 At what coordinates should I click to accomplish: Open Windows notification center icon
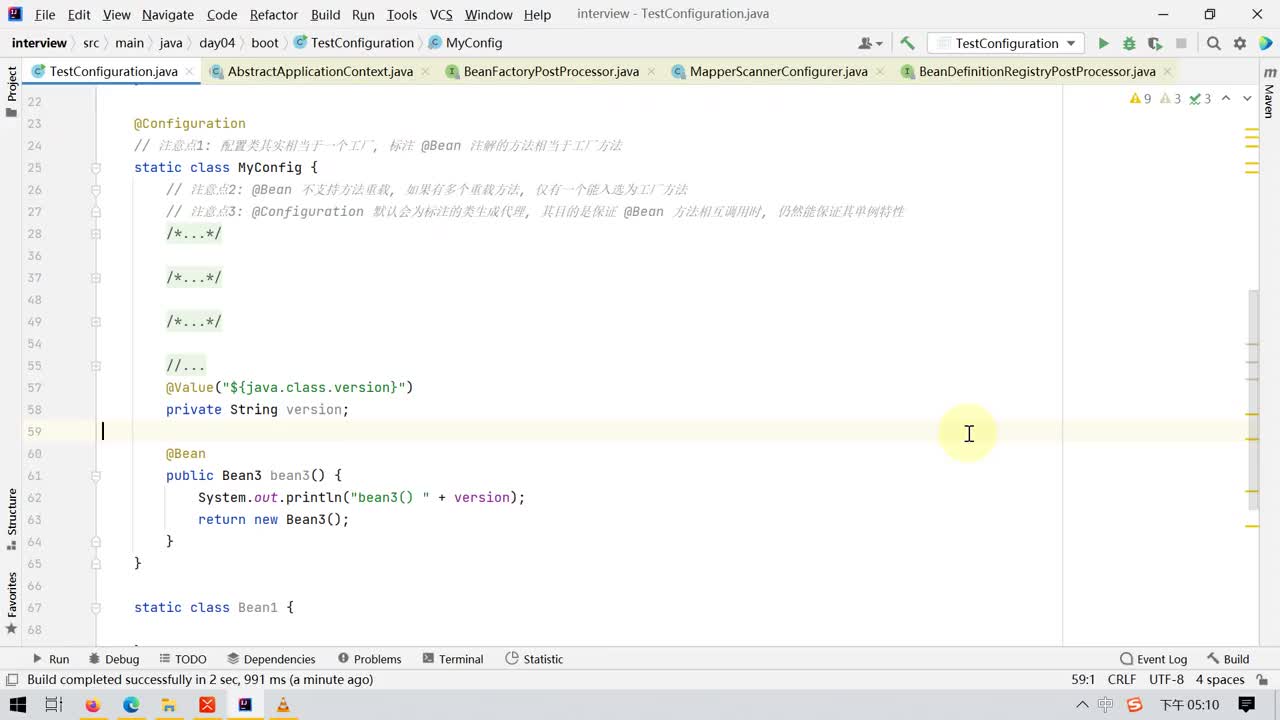click(1246, 705)
